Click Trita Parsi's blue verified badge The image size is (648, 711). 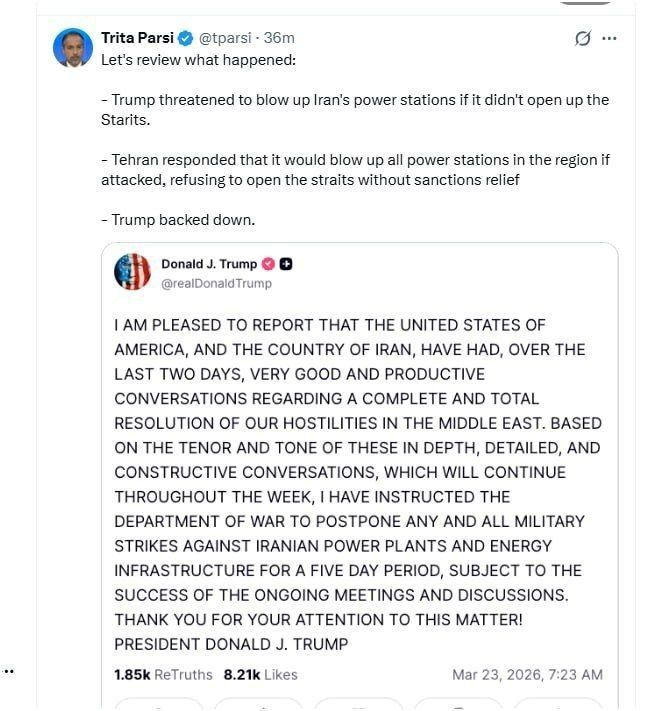click(x=185, y=38)
